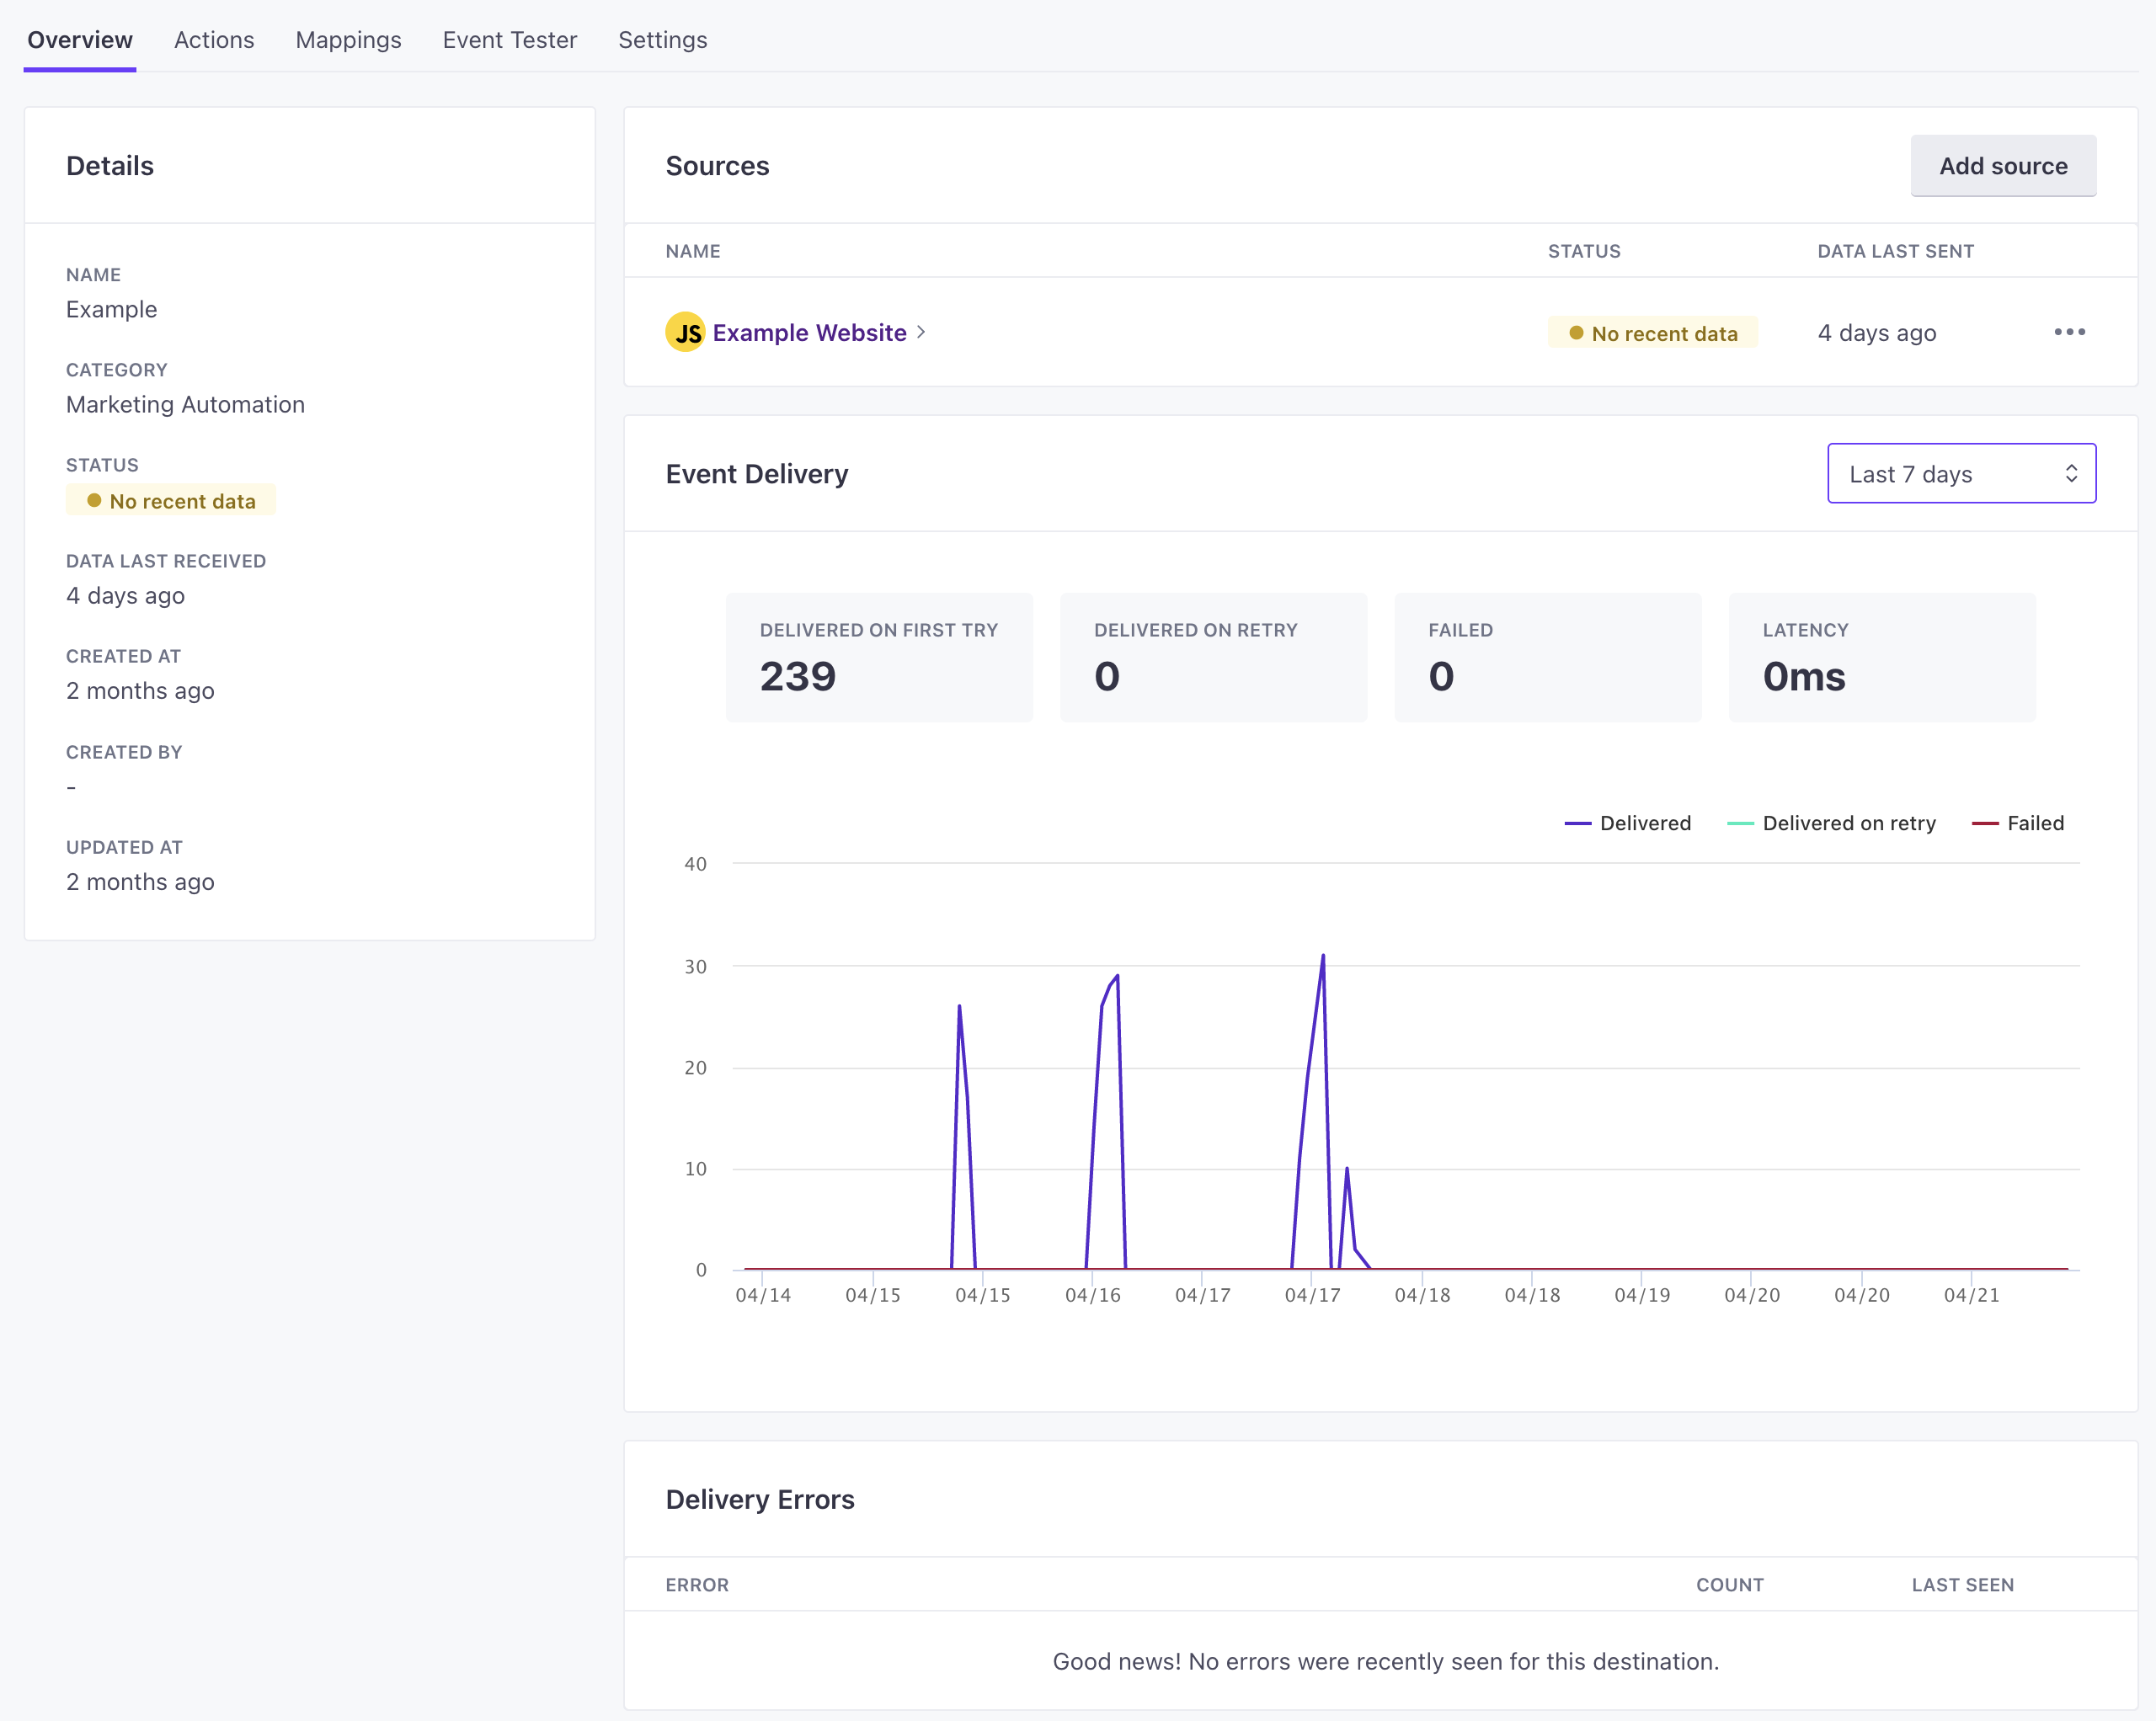Click the Example name value in Details

pyautogui.click(x=111, y=309)
